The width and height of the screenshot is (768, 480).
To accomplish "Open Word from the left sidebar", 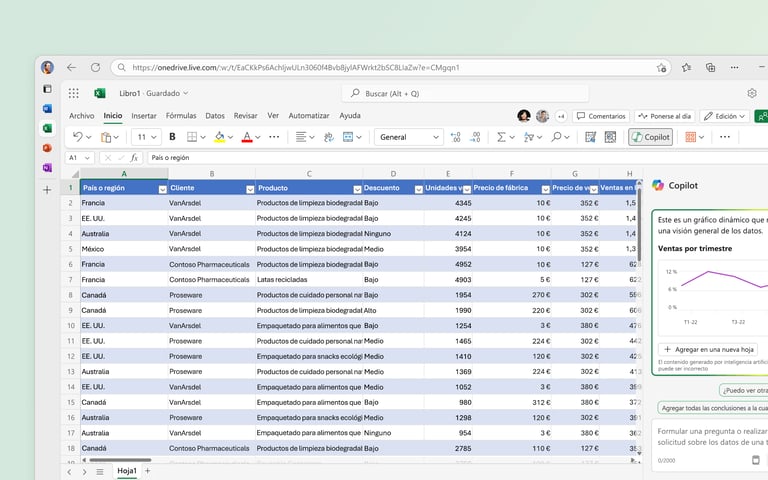I will (x=48, y=108).
